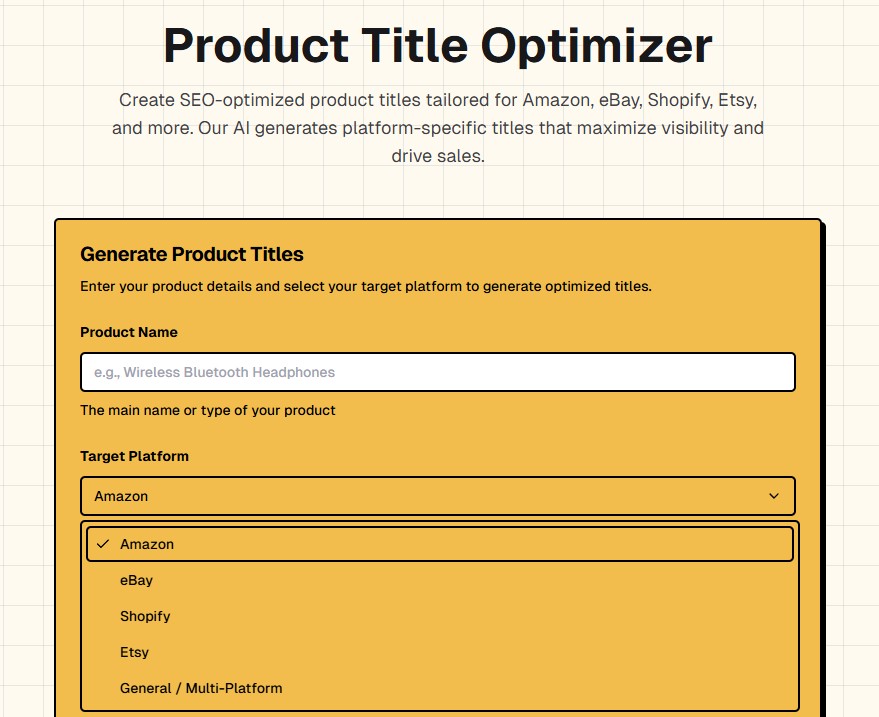The height and width of the screenshot is (717, 879).
Task: Select General / Multi-Platform option
Action: pyautogui.click(x=200, y=688)
